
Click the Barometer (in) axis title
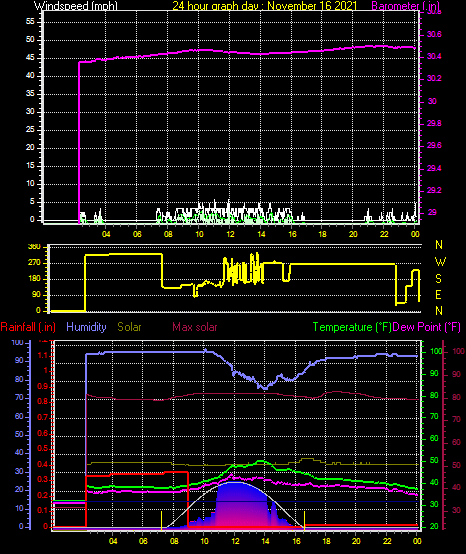point(406,6)
